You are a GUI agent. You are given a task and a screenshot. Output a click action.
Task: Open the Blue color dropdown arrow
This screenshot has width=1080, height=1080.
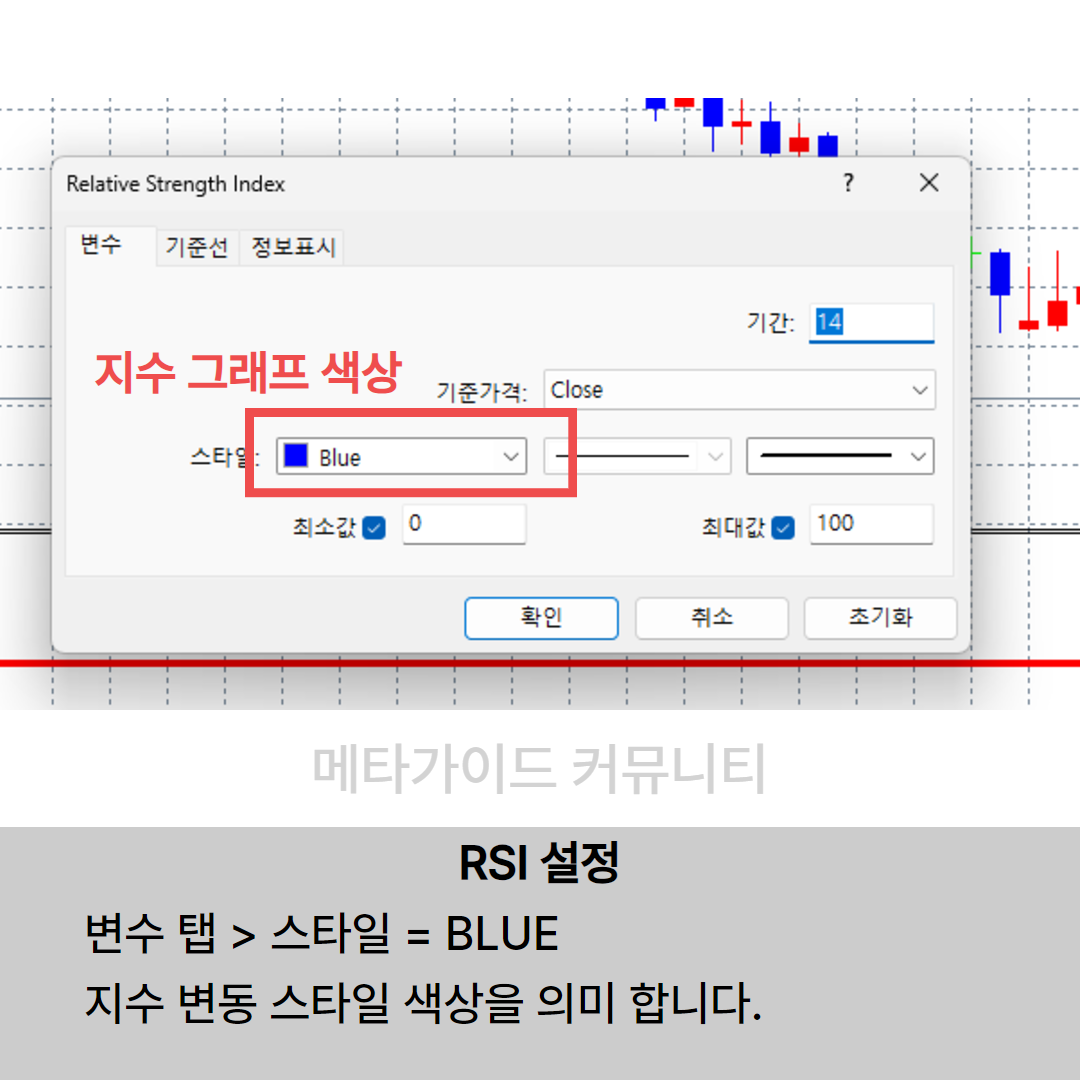511,457
